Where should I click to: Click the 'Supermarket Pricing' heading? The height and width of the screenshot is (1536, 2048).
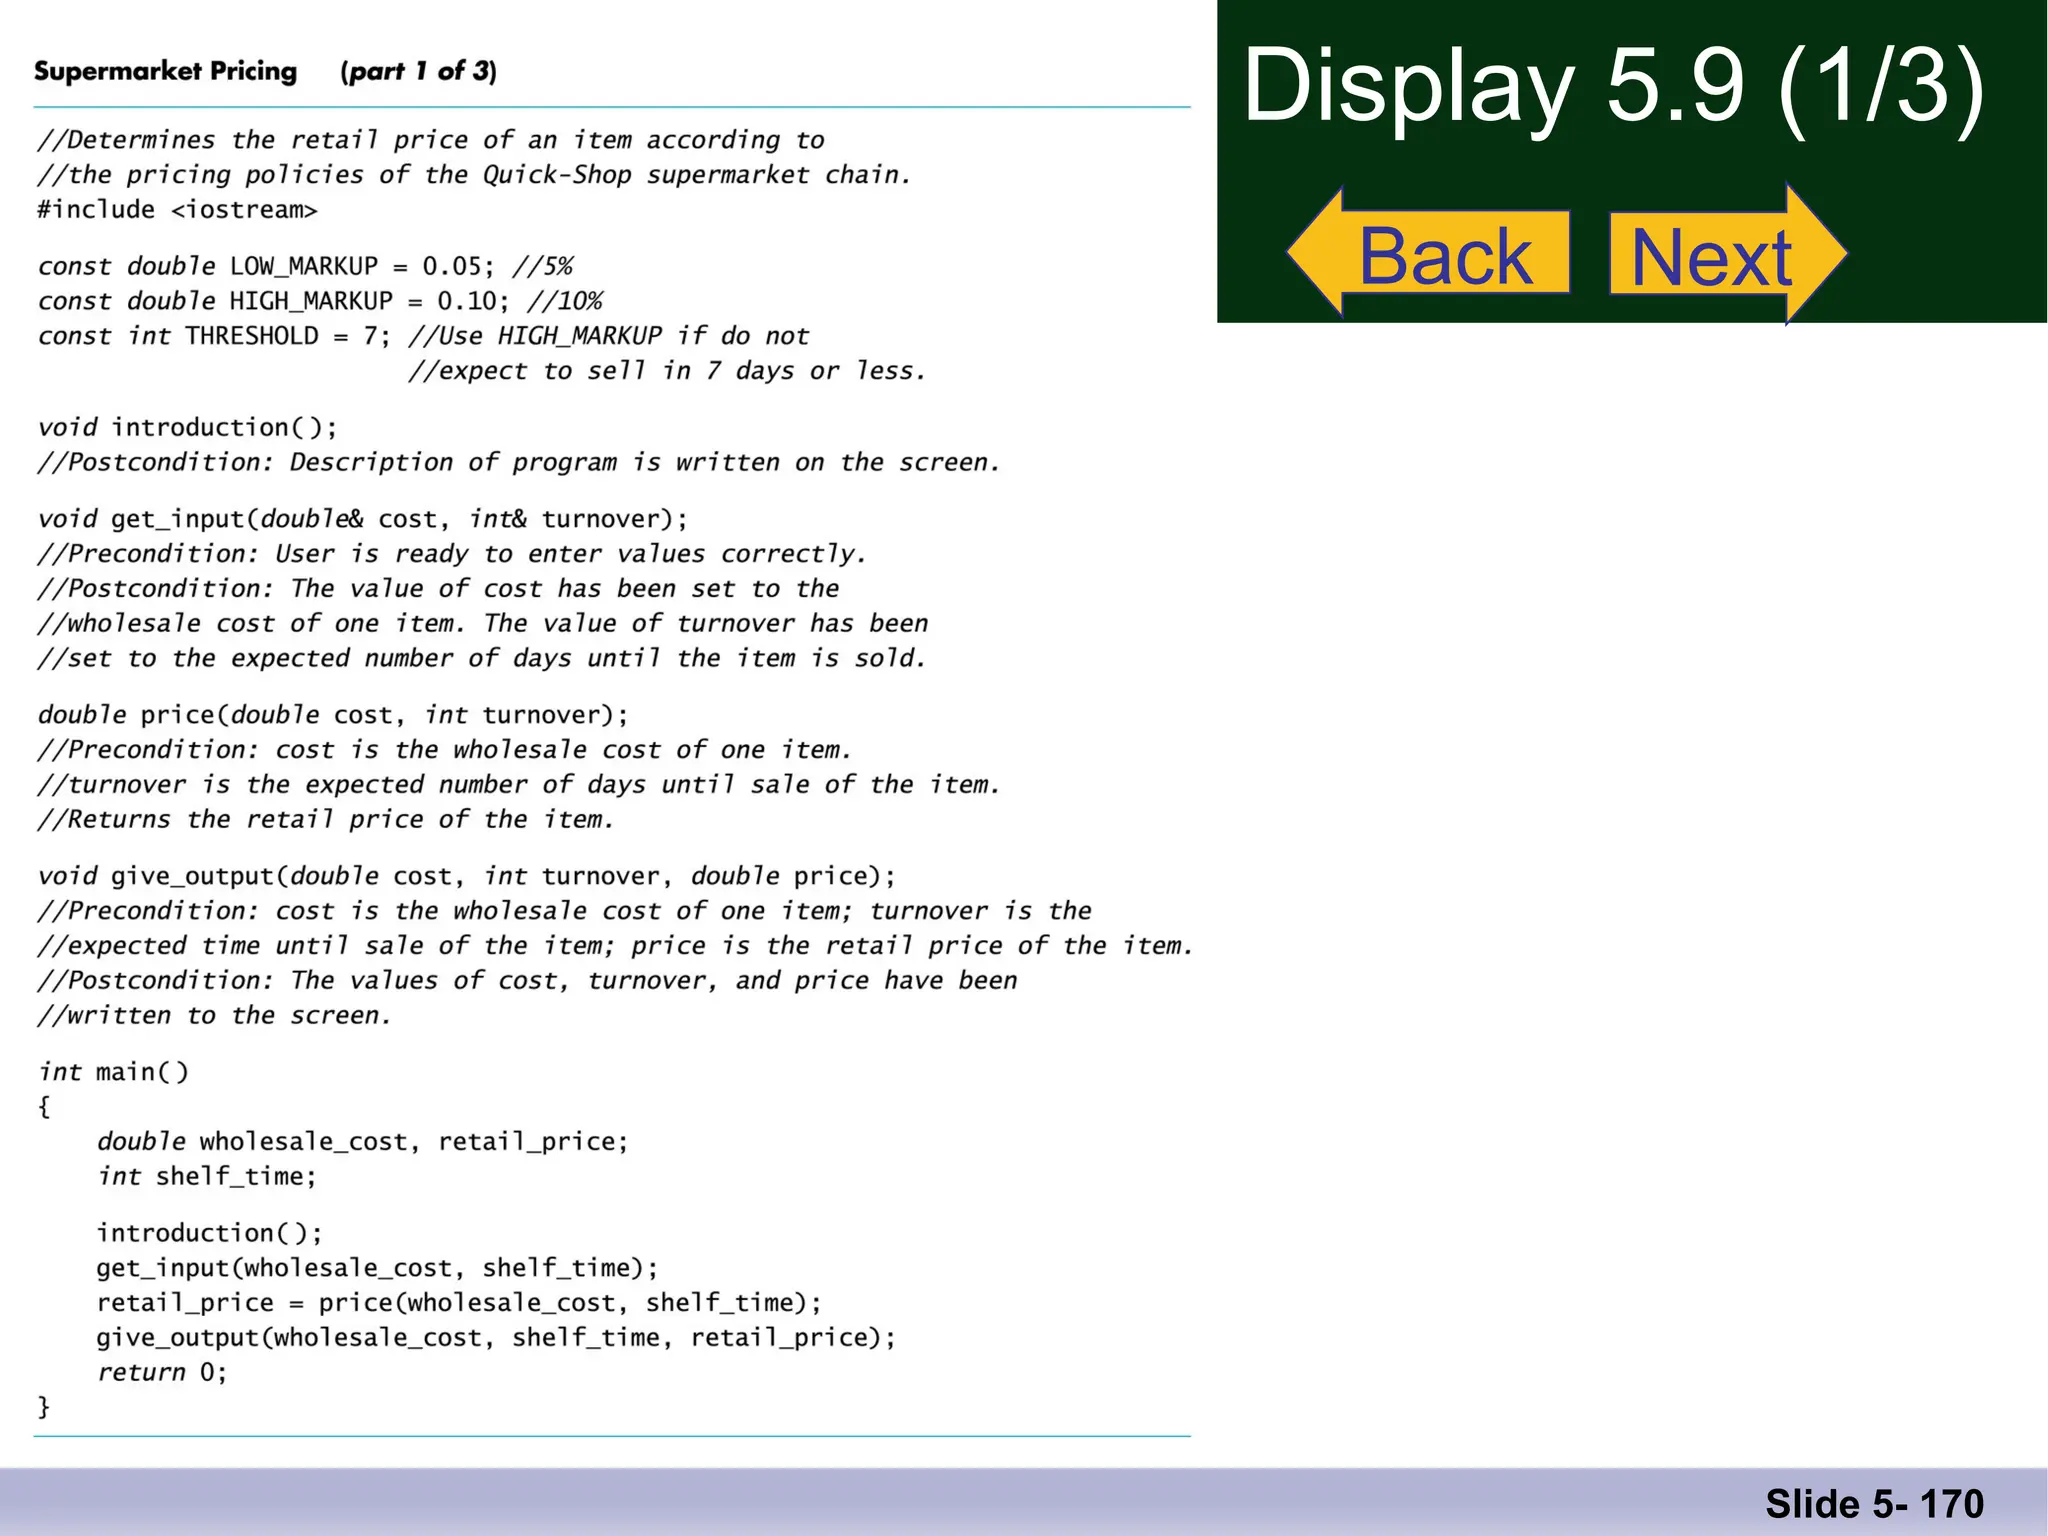pos(166,71)
